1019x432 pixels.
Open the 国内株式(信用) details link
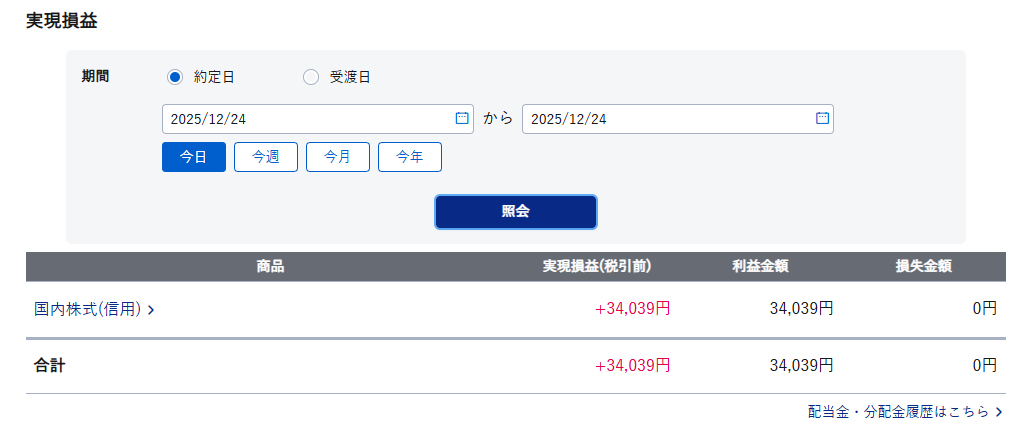[87, 309]
